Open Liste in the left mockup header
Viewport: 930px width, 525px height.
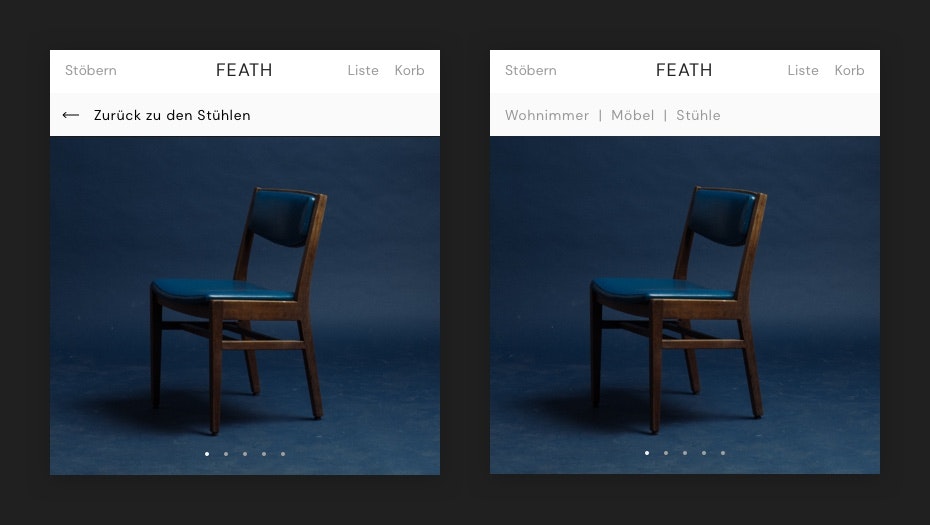tap(363, 70)
